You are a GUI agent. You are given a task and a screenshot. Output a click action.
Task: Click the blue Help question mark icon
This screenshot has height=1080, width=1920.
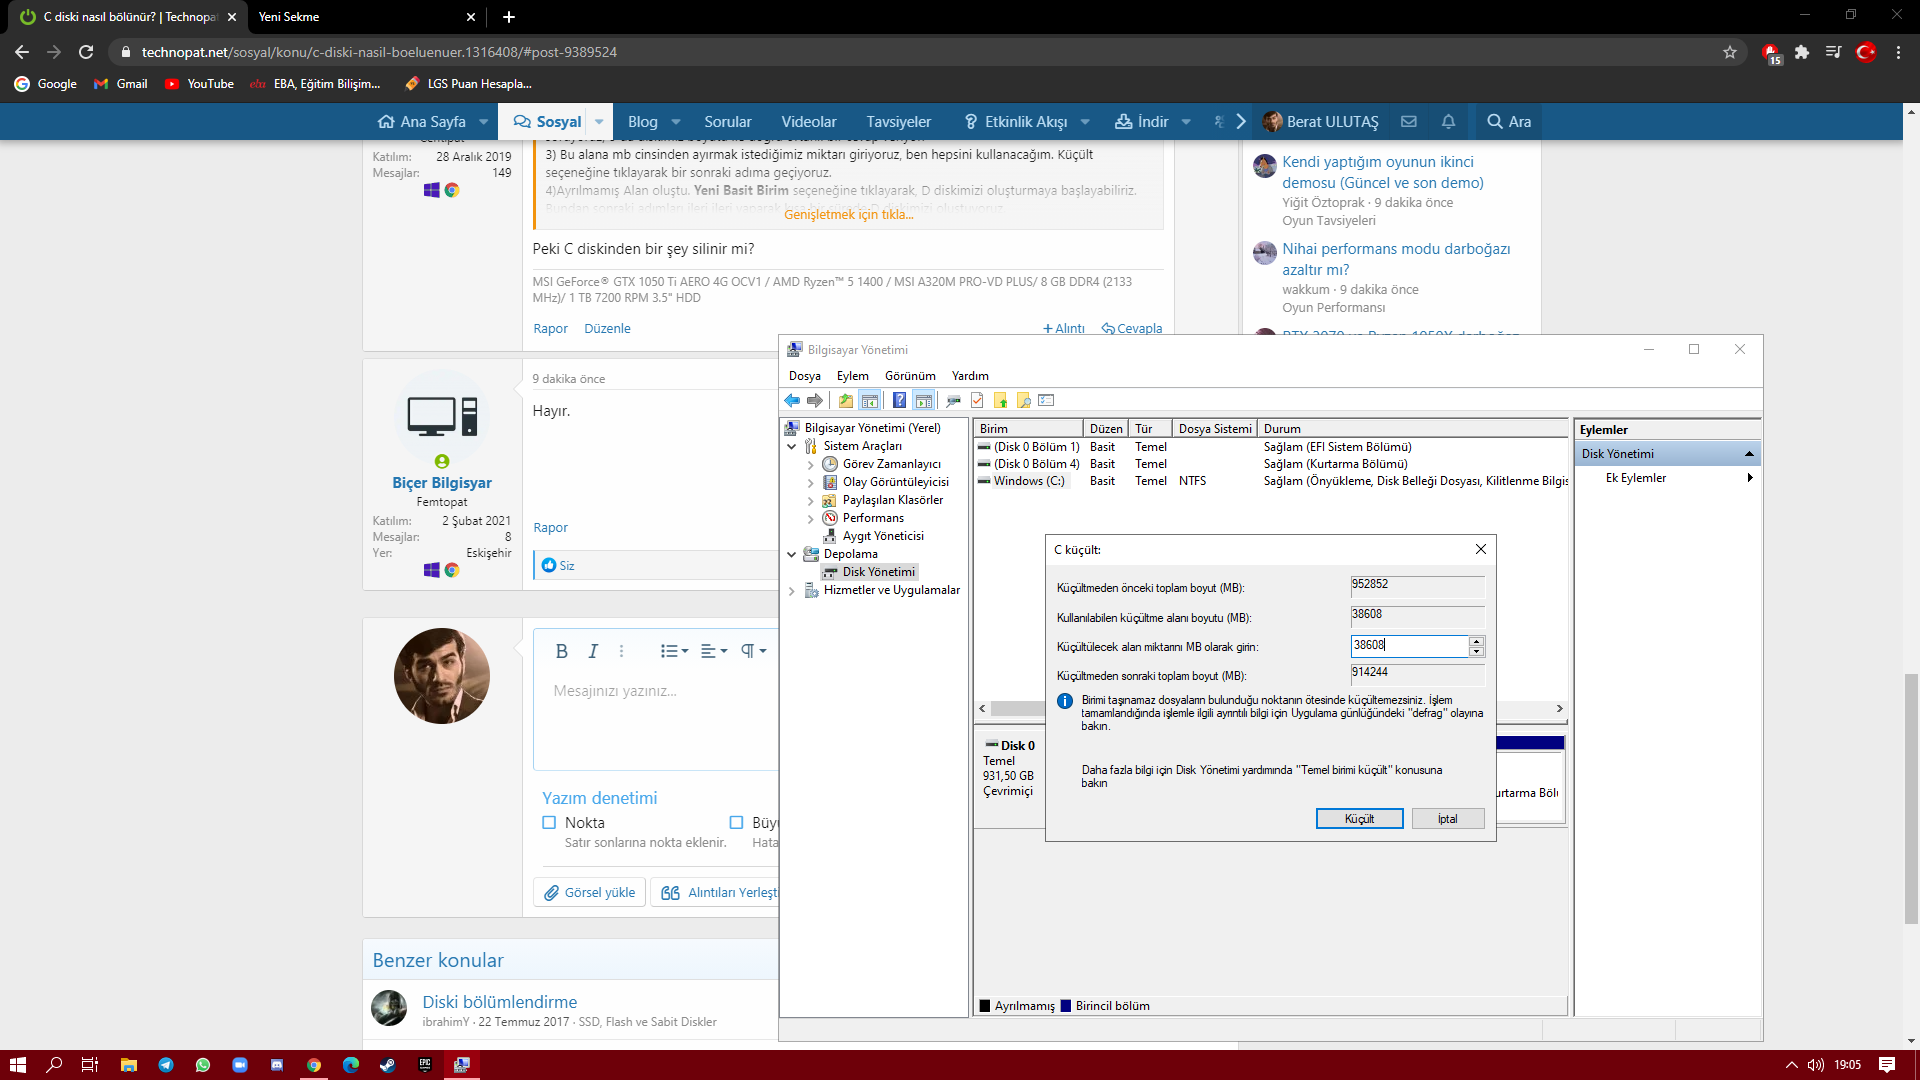click(899, 400)
